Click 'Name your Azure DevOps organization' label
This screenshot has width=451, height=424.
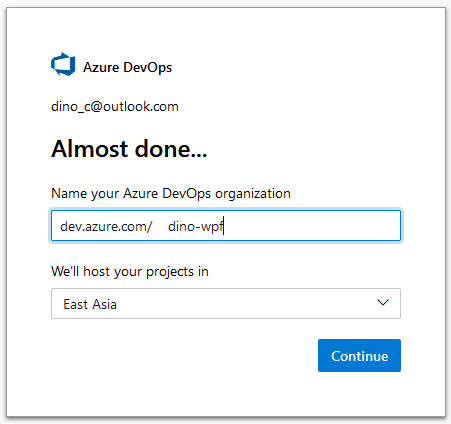coord(171,194)
